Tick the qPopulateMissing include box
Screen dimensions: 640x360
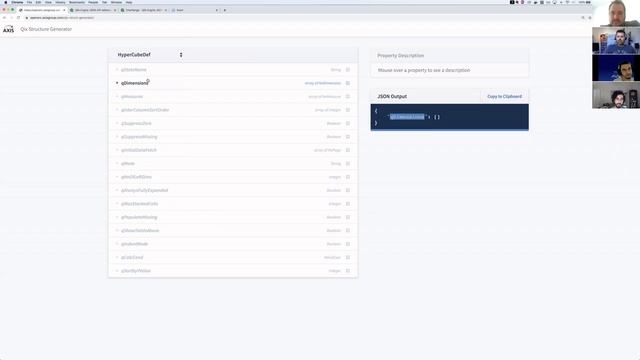[x=348, y=217]
